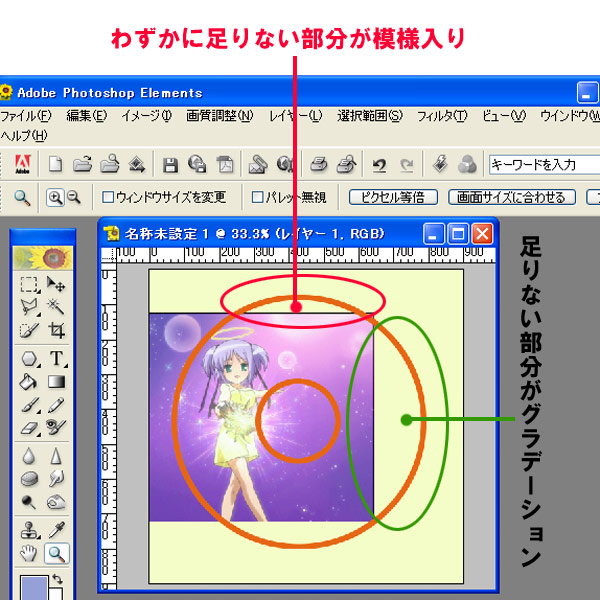Click Attach to E-mail icon
The height and width of the screenshot is (600, 600).
click(x=258, y=165)
